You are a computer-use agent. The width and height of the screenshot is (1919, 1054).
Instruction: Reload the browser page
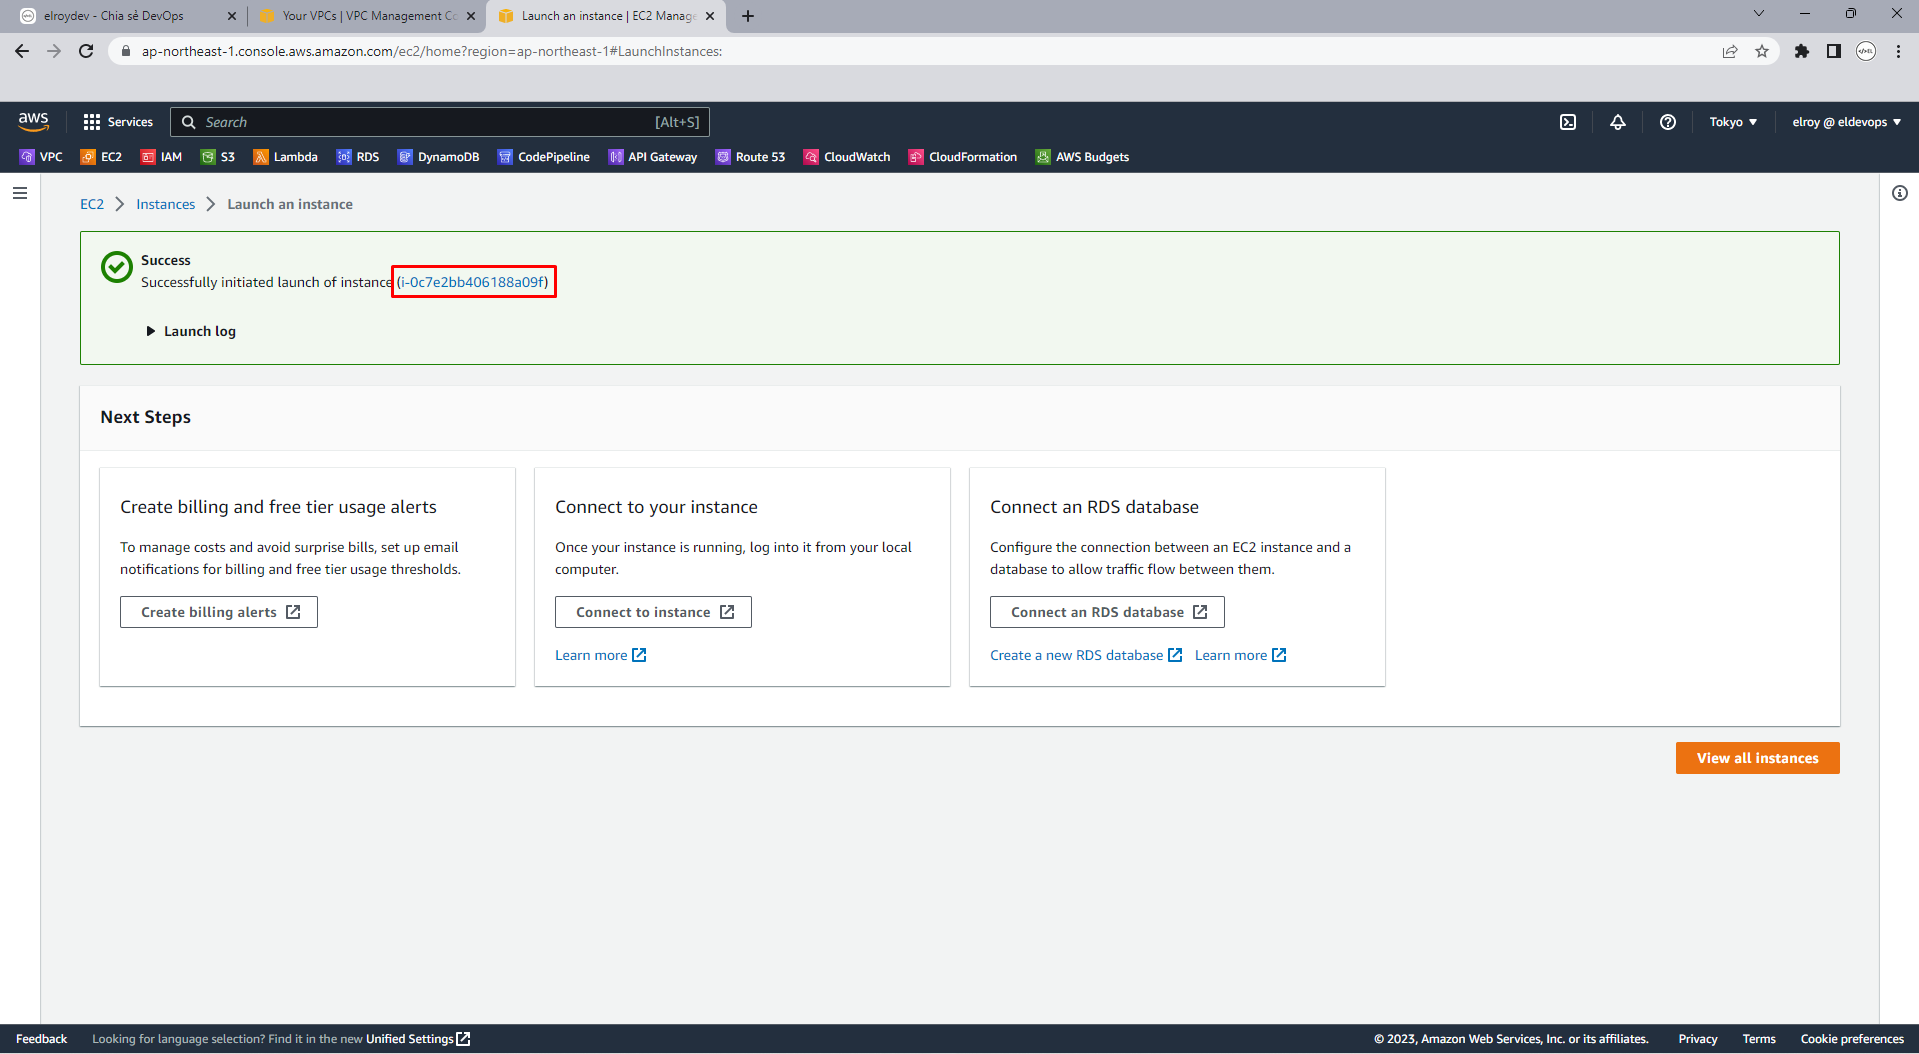[x=86, y=51]
